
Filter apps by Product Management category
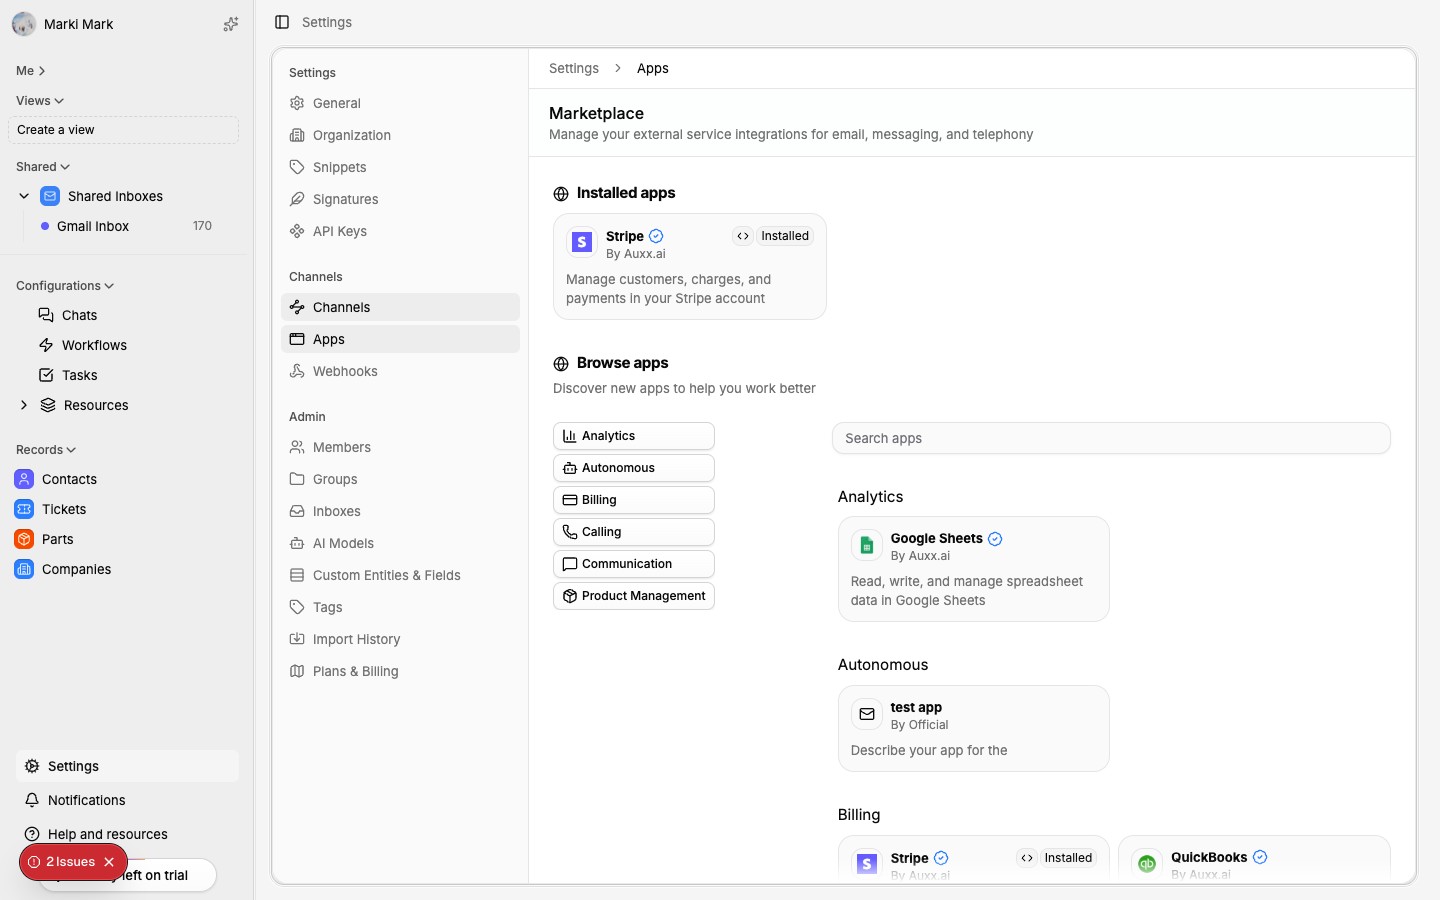[634, 596]
